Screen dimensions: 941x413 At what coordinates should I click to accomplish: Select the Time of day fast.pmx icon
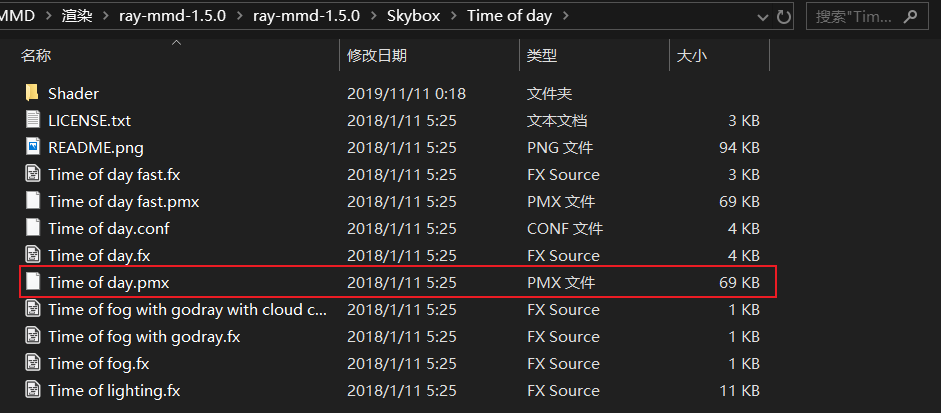click(x=32, y=201)
